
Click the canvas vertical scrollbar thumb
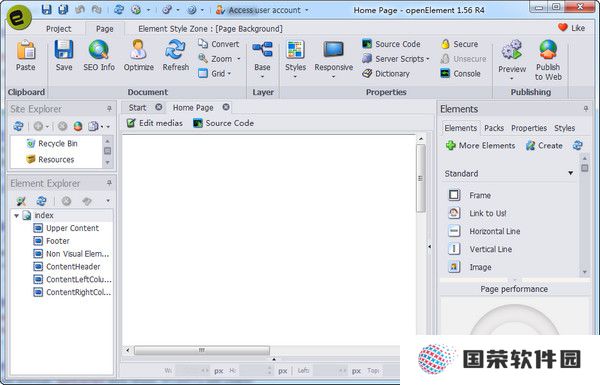pyautogui.click(x=421, y=178)
